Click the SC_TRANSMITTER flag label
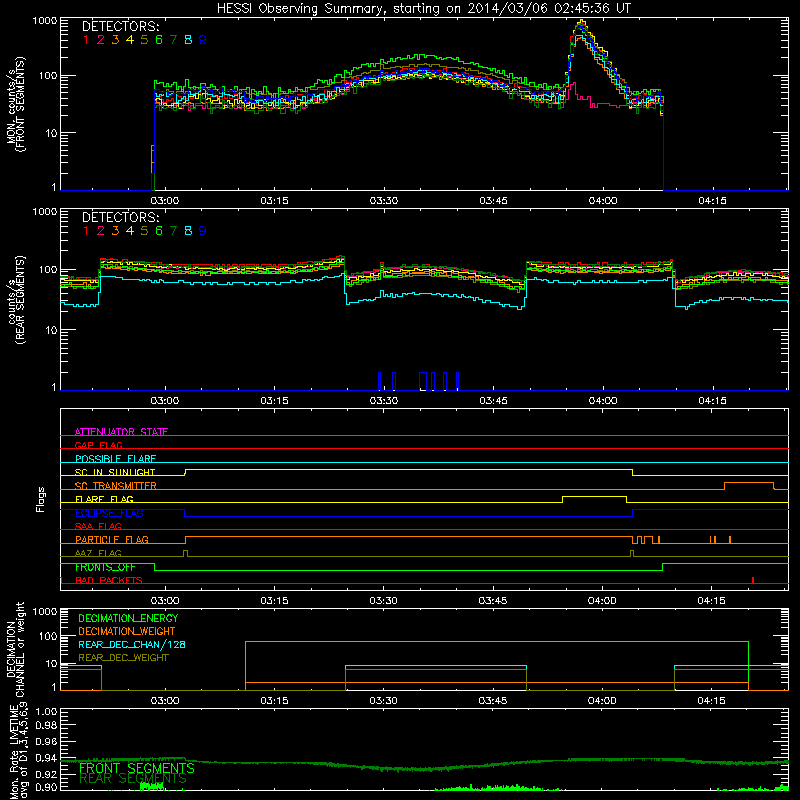 (x=116, y=486)
